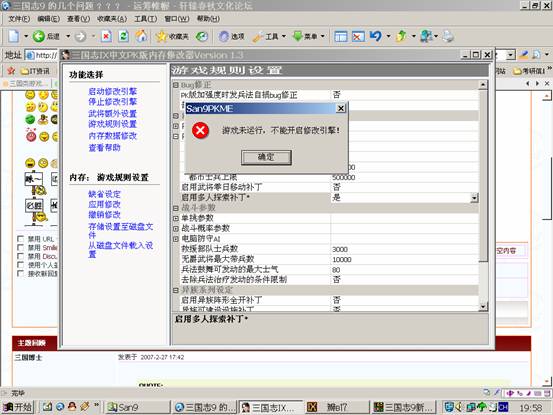Click the 工具 wrench icon in toolbar
The height and width of the screenshot is (415, 553).
(258, 37)
